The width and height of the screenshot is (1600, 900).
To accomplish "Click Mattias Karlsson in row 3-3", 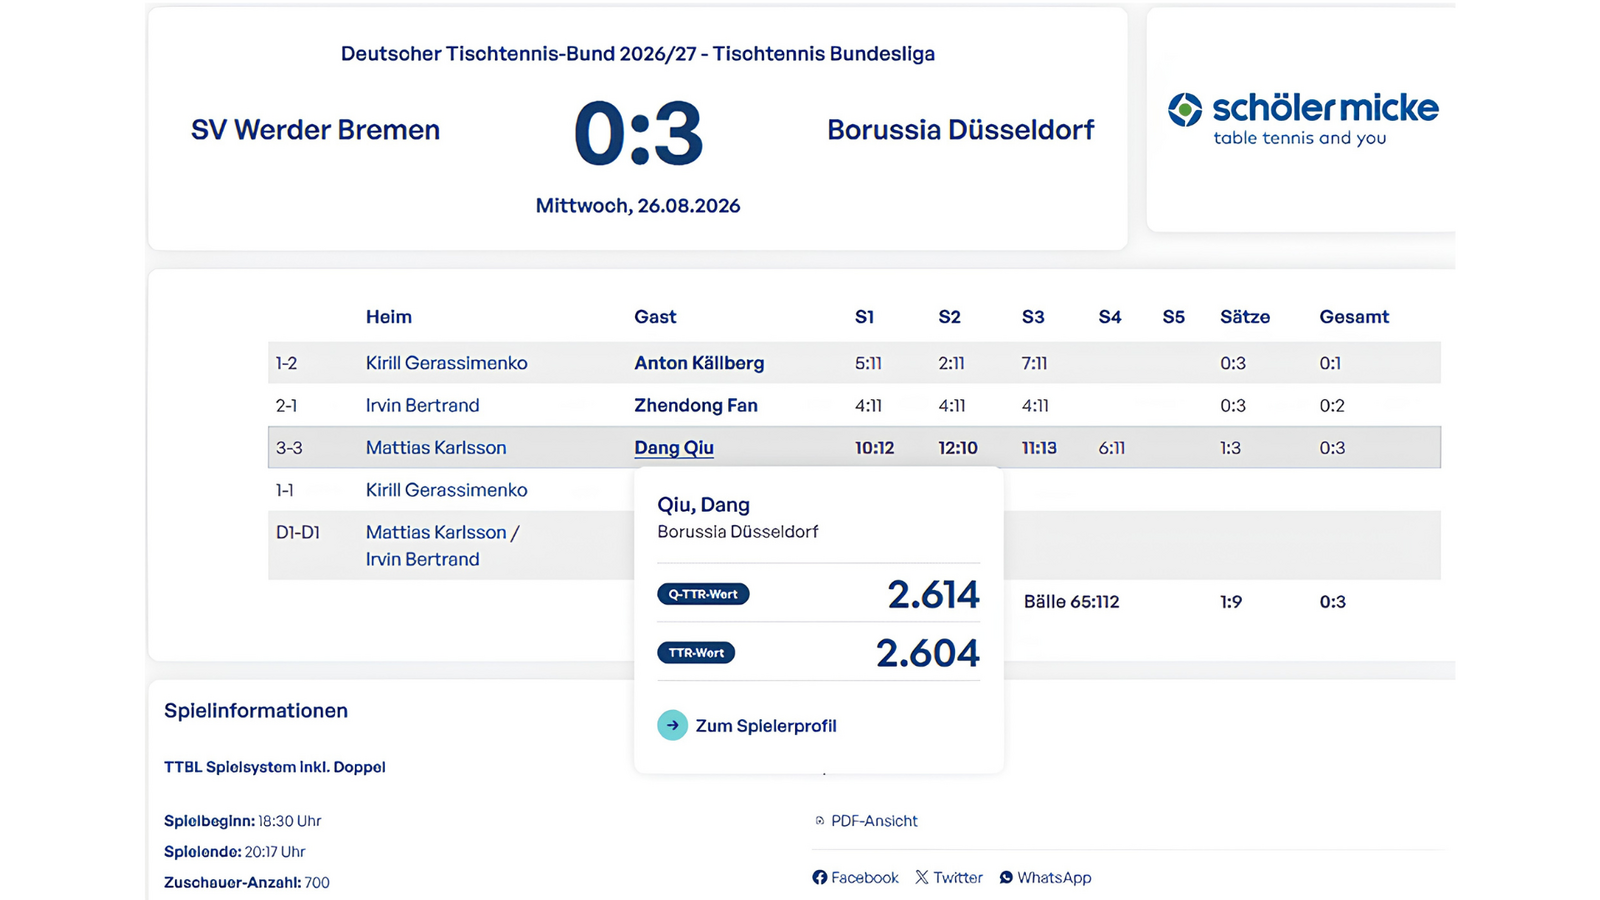I will click(436, 448).
